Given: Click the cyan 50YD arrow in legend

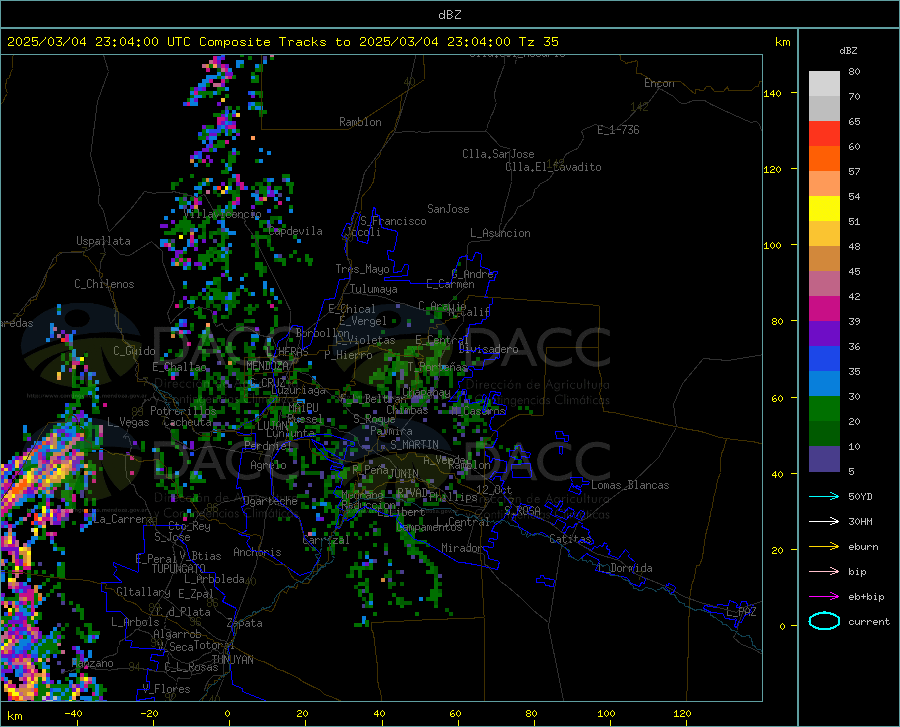Looking at the screenshot, I should (824, 496).
